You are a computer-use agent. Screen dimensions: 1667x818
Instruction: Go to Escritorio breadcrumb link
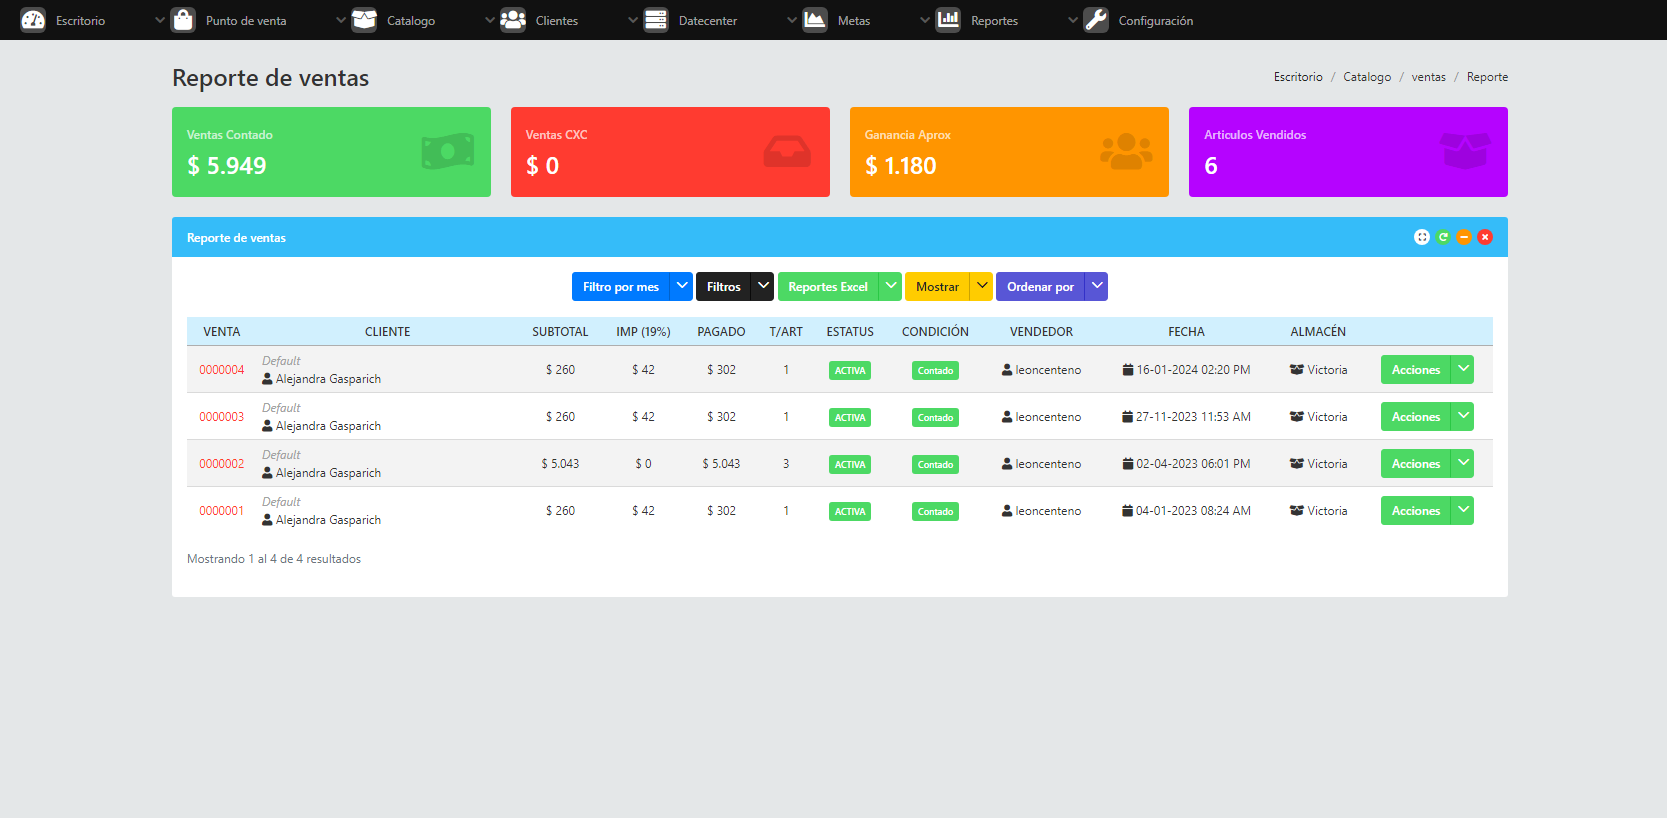(1298, 77)
